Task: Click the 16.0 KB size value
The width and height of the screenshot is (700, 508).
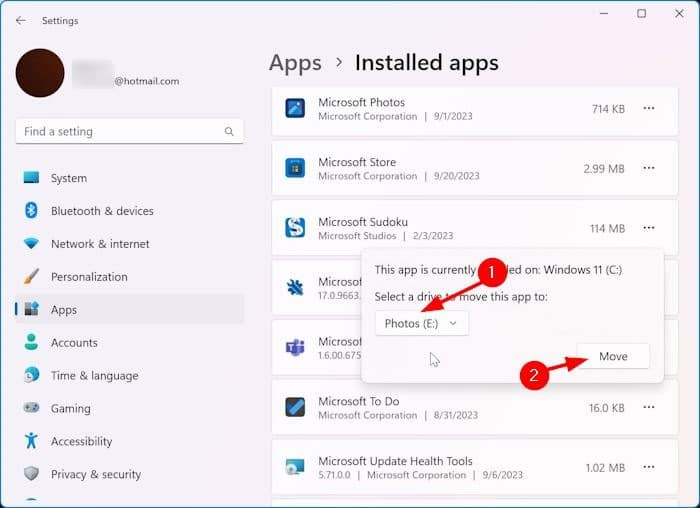Action: (x=606, y=408)
